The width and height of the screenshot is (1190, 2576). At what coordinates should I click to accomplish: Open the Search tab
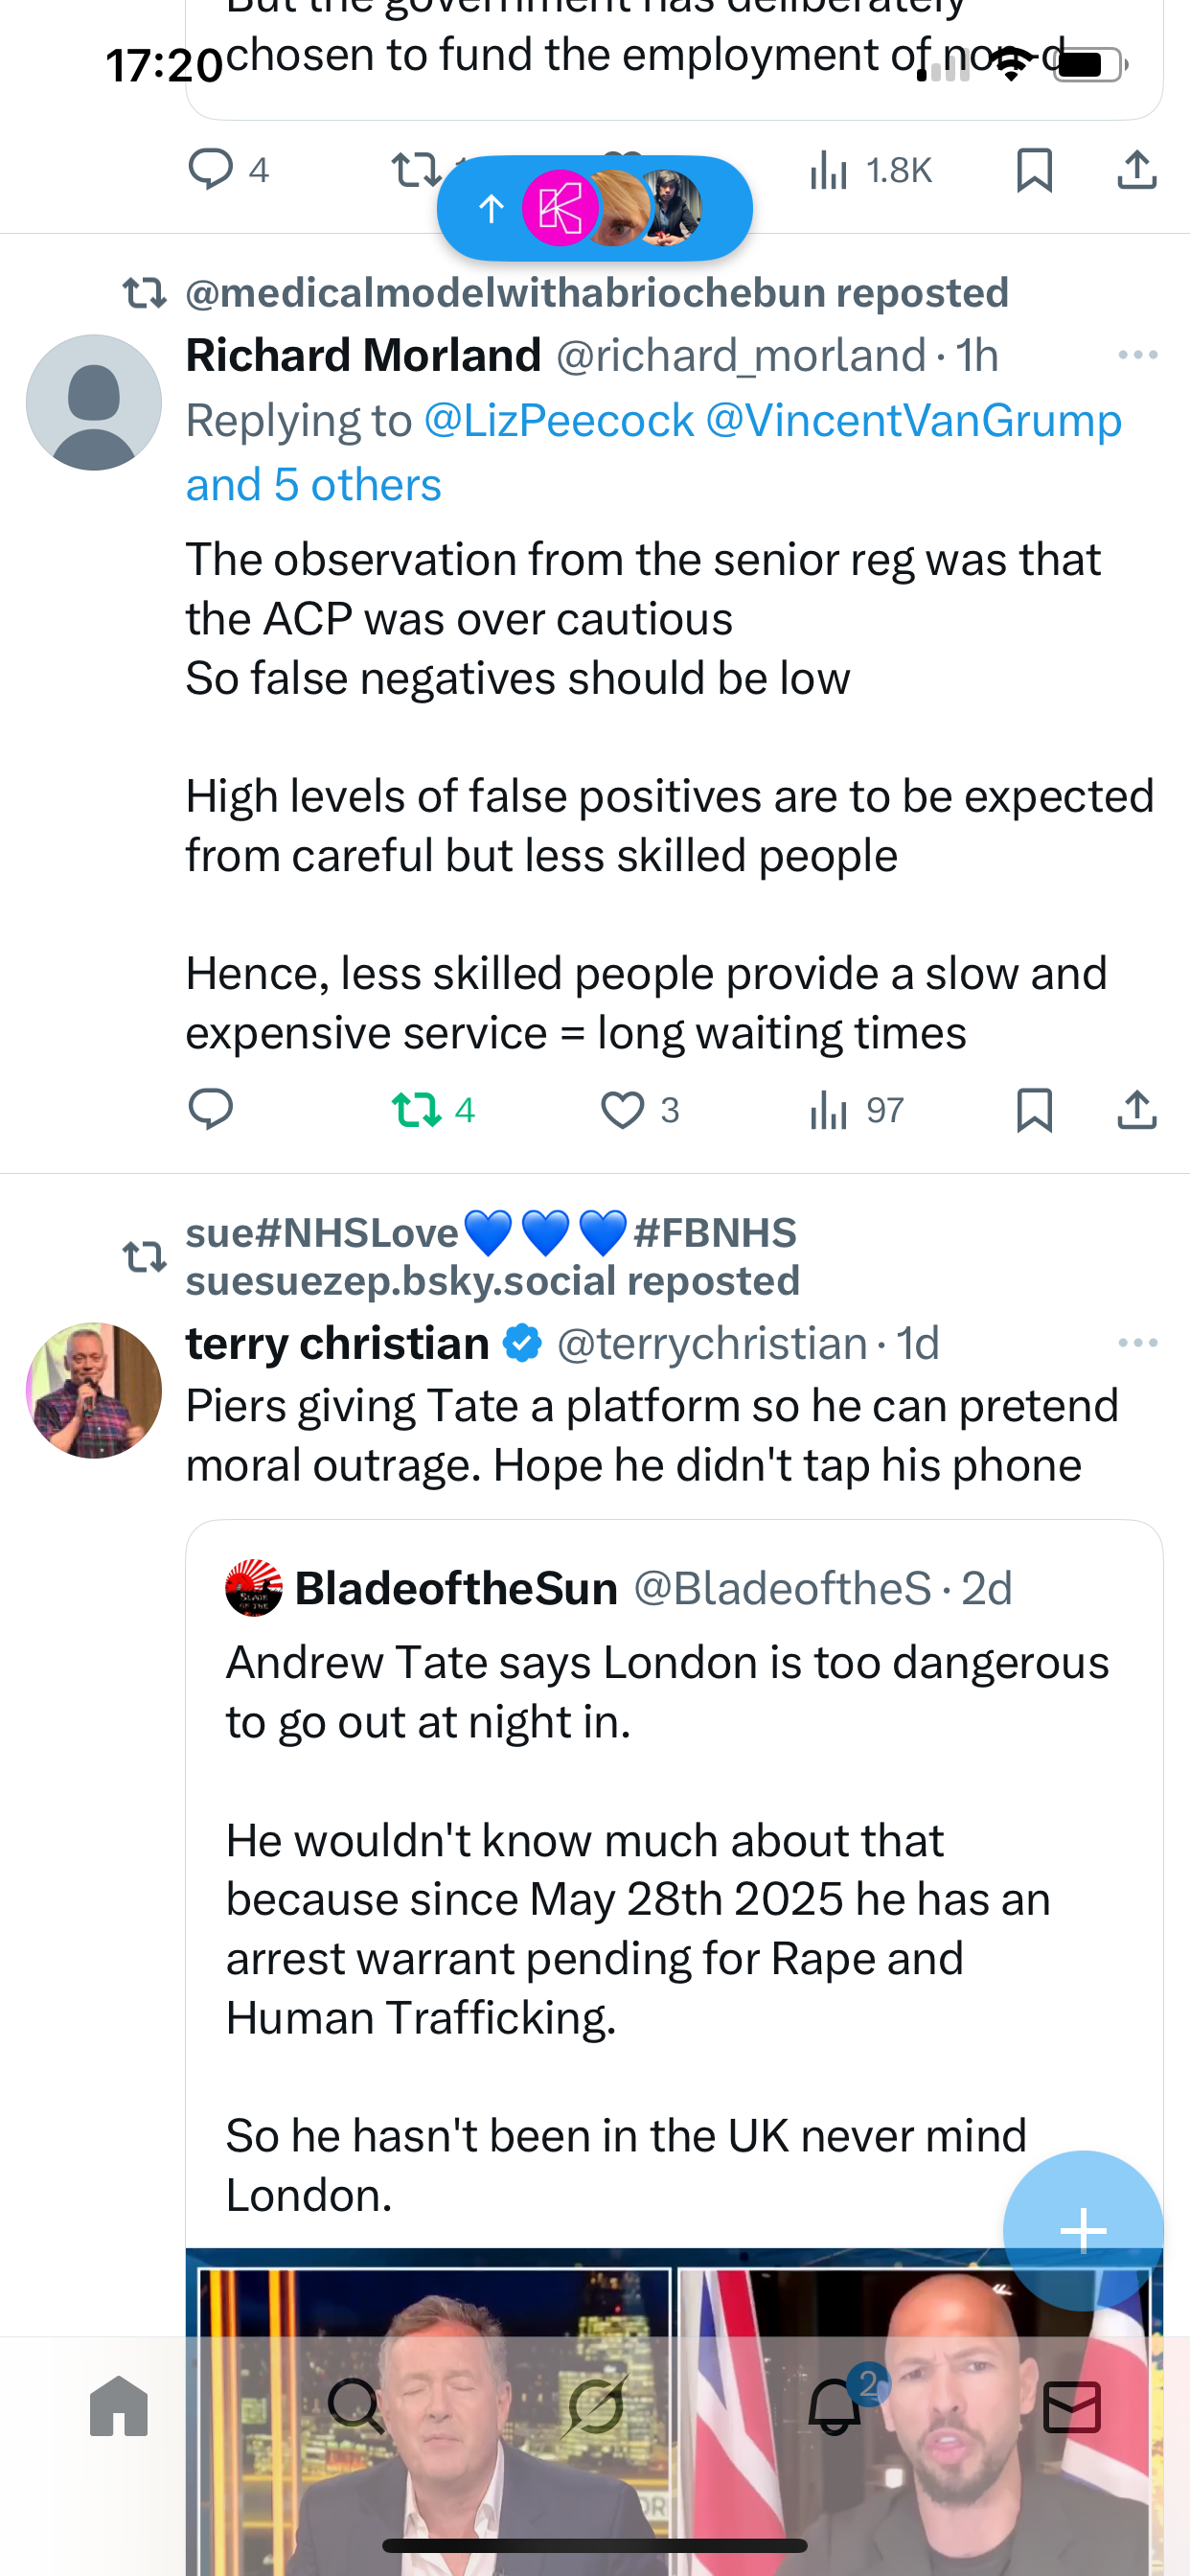356,2406
